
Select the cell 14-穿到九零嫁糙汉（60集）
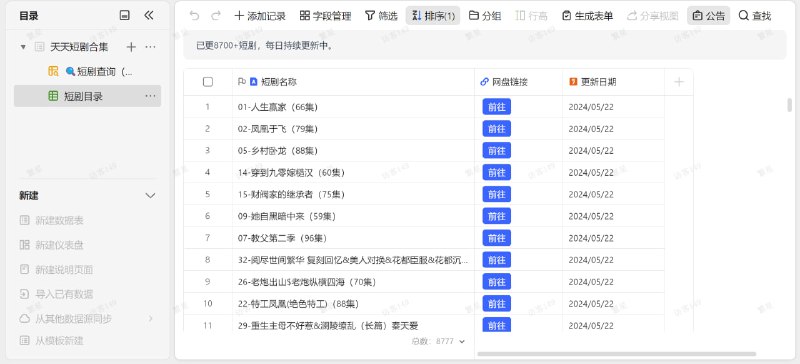(353, 173)
